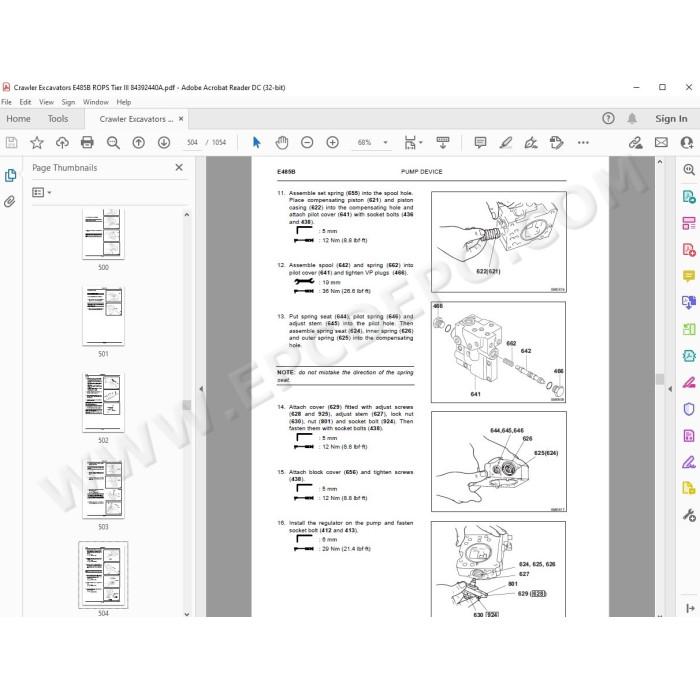
Task: Go to the previous page with the up arrow
Action: pyautogui.click(x=138, y=142)
